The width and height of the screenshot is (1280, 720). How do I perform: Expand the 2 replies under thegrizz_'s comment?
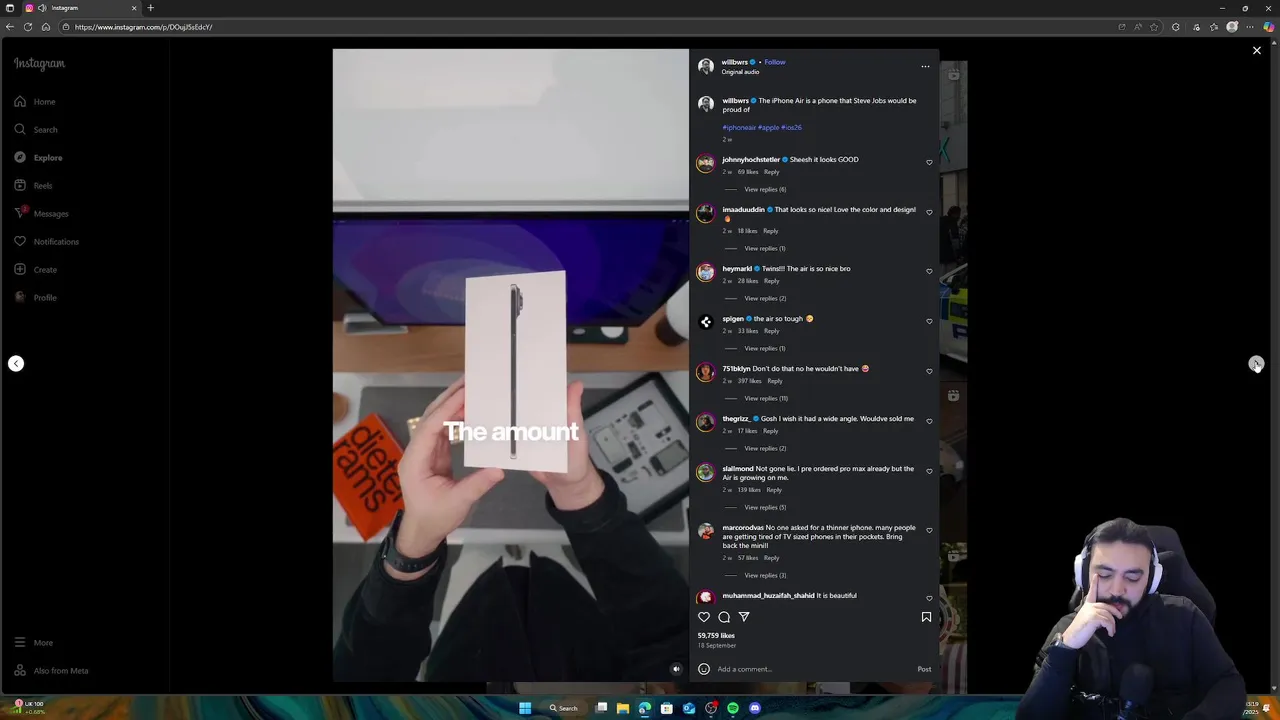pyautogui.click(x=765, y=449)
